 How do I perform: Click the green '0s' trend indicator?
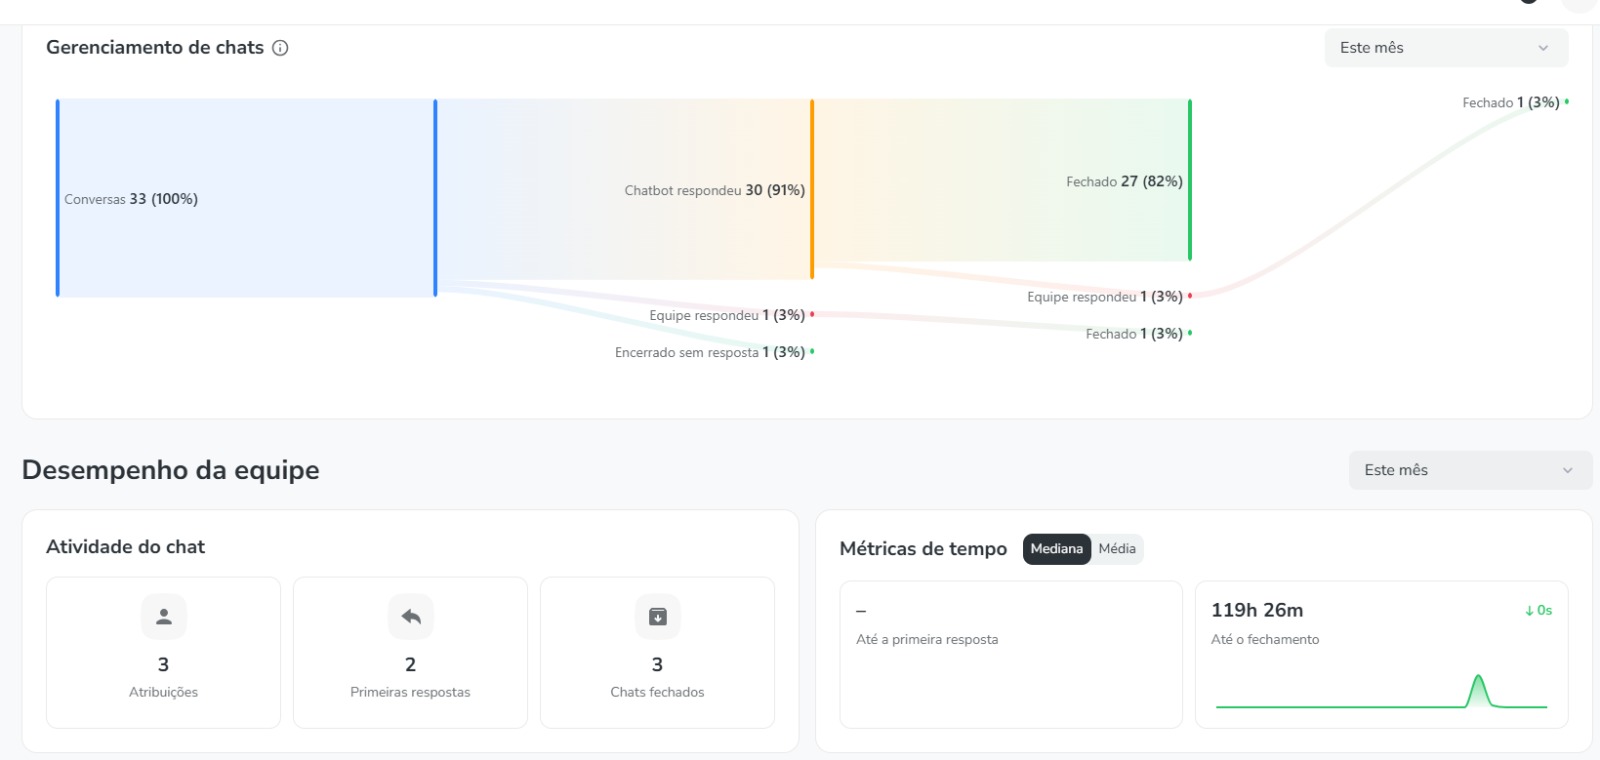(x=1539, y=610)
